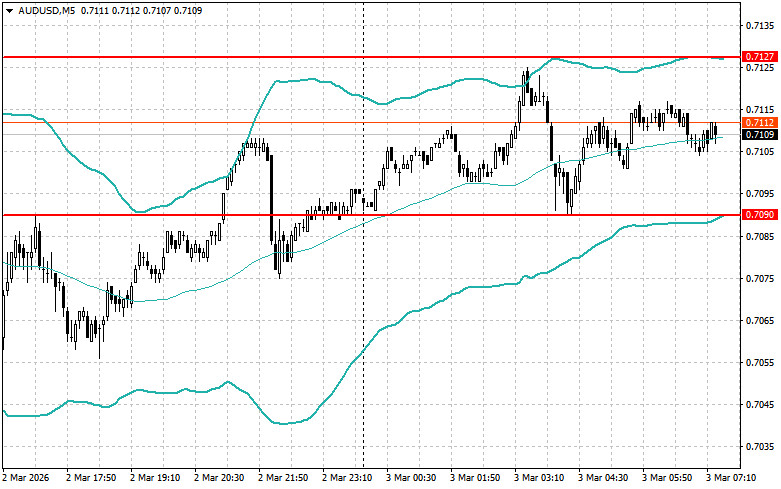Click the 2 Mar 21:50 time label

click(283, 478)
